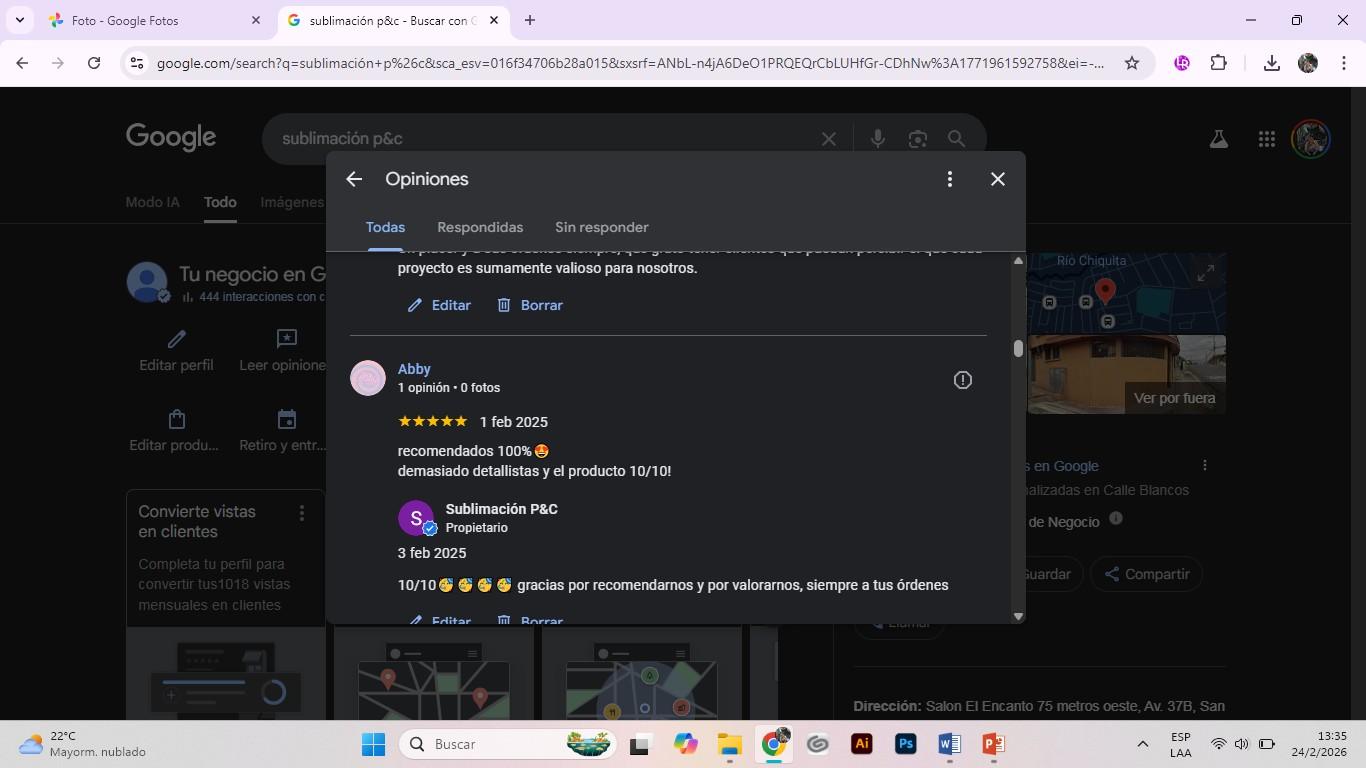This screenshot has height=768, width=1366.
Task: Open more options in the Opiniones dialog
Action: pos(950,179)
